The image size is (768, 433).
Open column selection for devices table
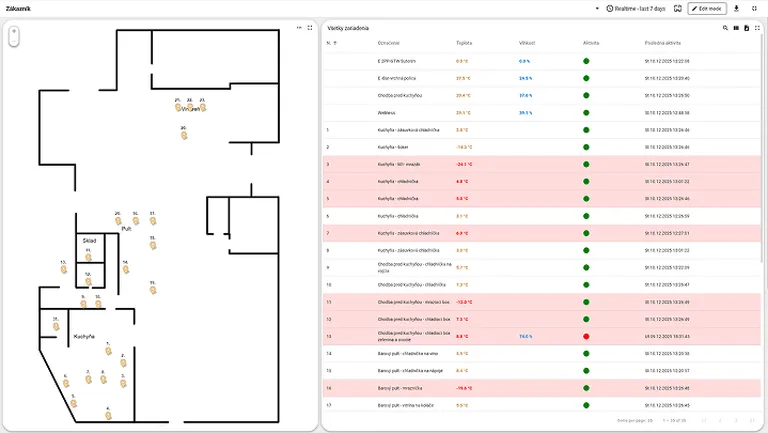click(x=736, y=28)
